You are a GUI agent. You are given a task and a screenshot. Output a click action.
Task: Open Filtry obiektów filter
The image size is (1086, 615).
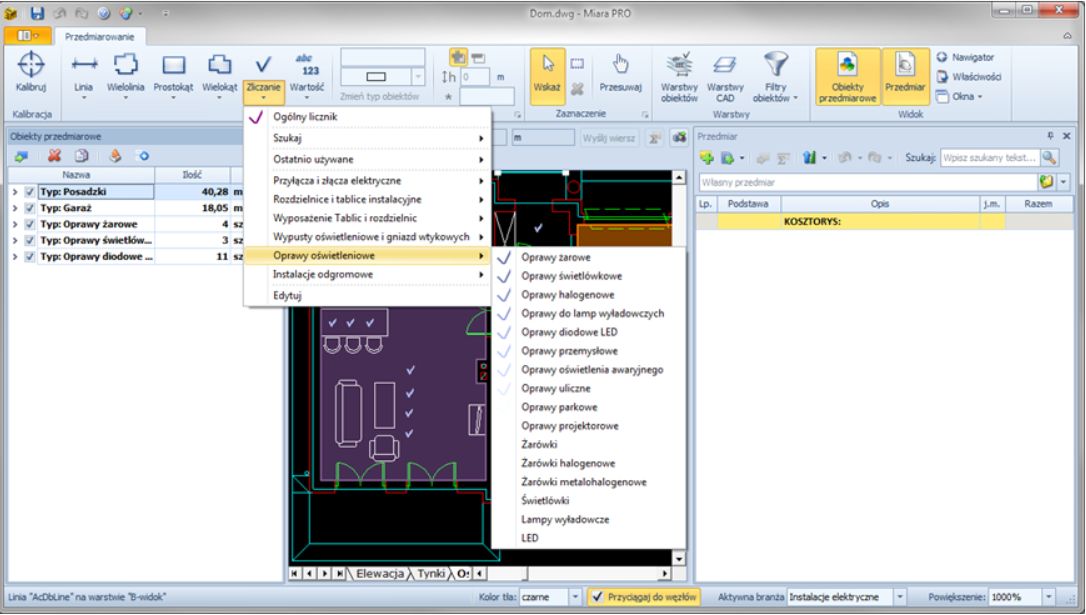[775, 76]
